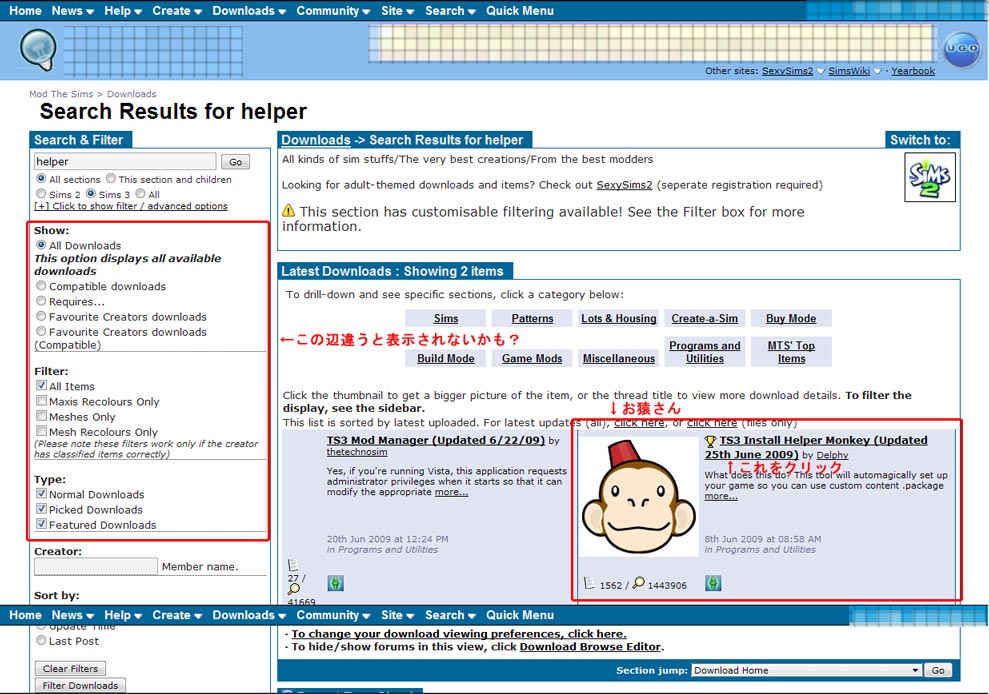Open the Help dropdown in top navbar
This screenshot has width=989, height=694.
click(x=123, y=11)
